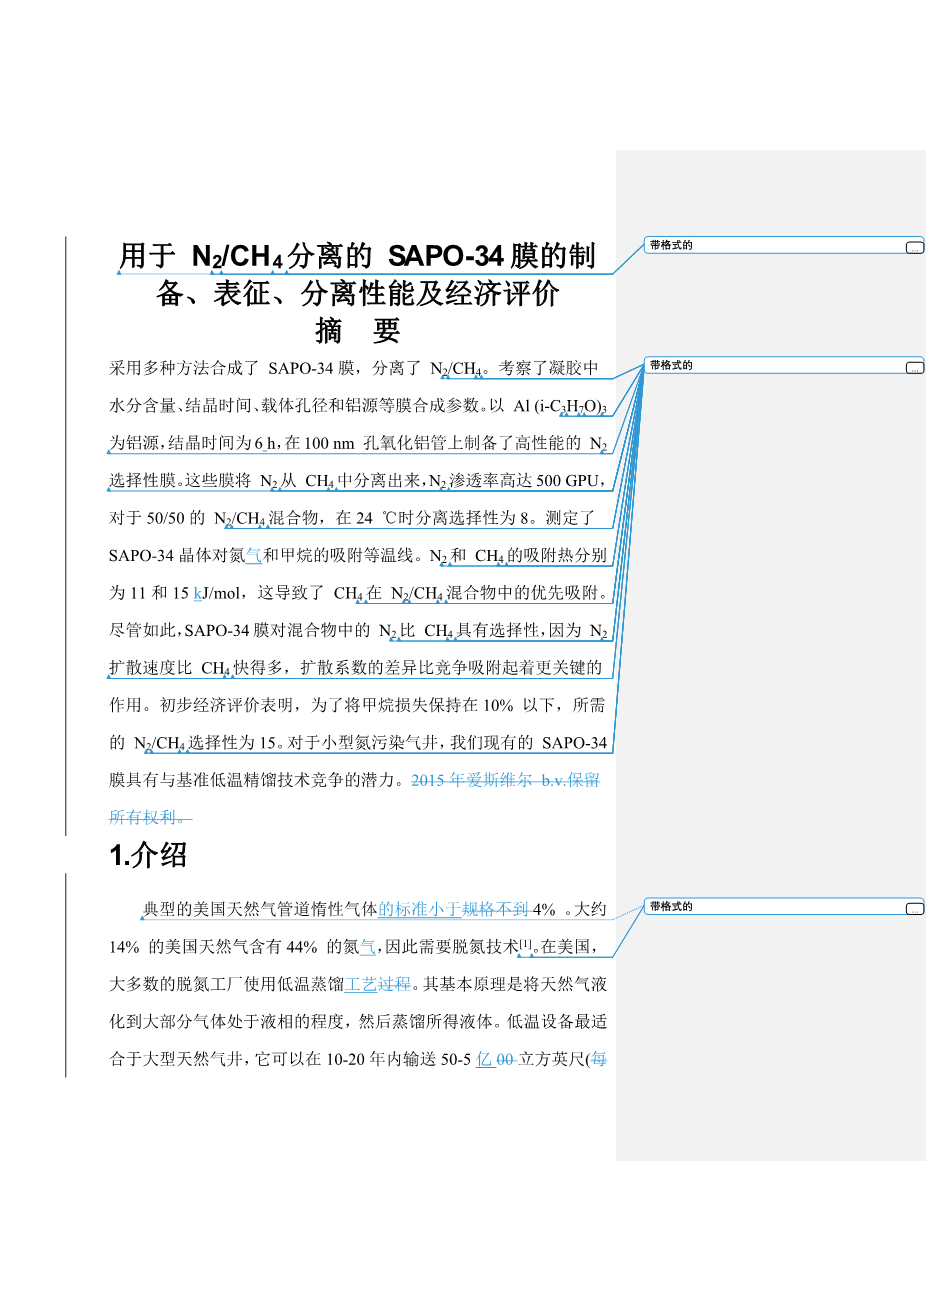926x1309 pixels.
Task: Click the footnote reference '[1]' after 脱氮技术
Action: [x=526, y=944]
